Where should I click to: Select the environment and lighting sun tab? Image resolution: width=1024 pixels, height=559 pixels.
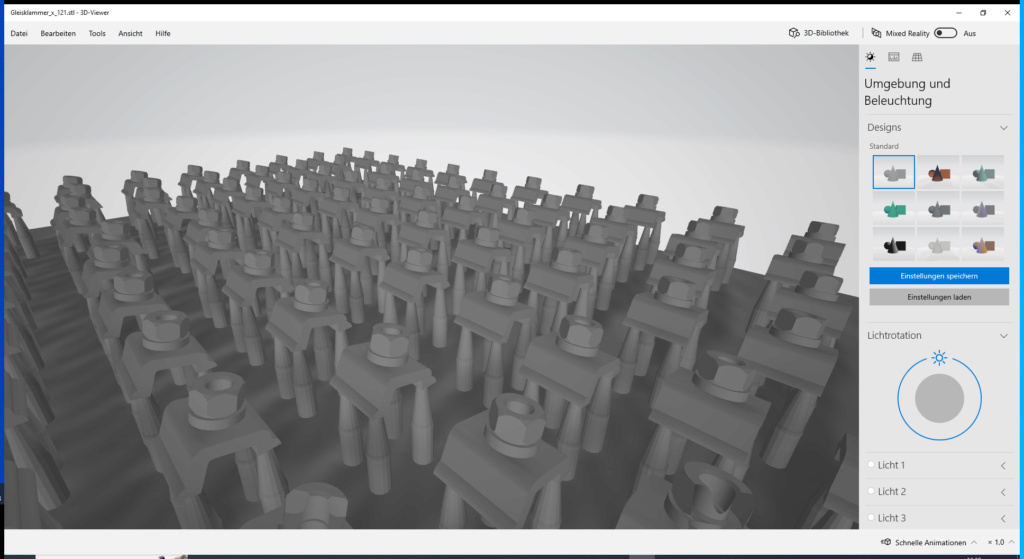(x=870, y=57)
